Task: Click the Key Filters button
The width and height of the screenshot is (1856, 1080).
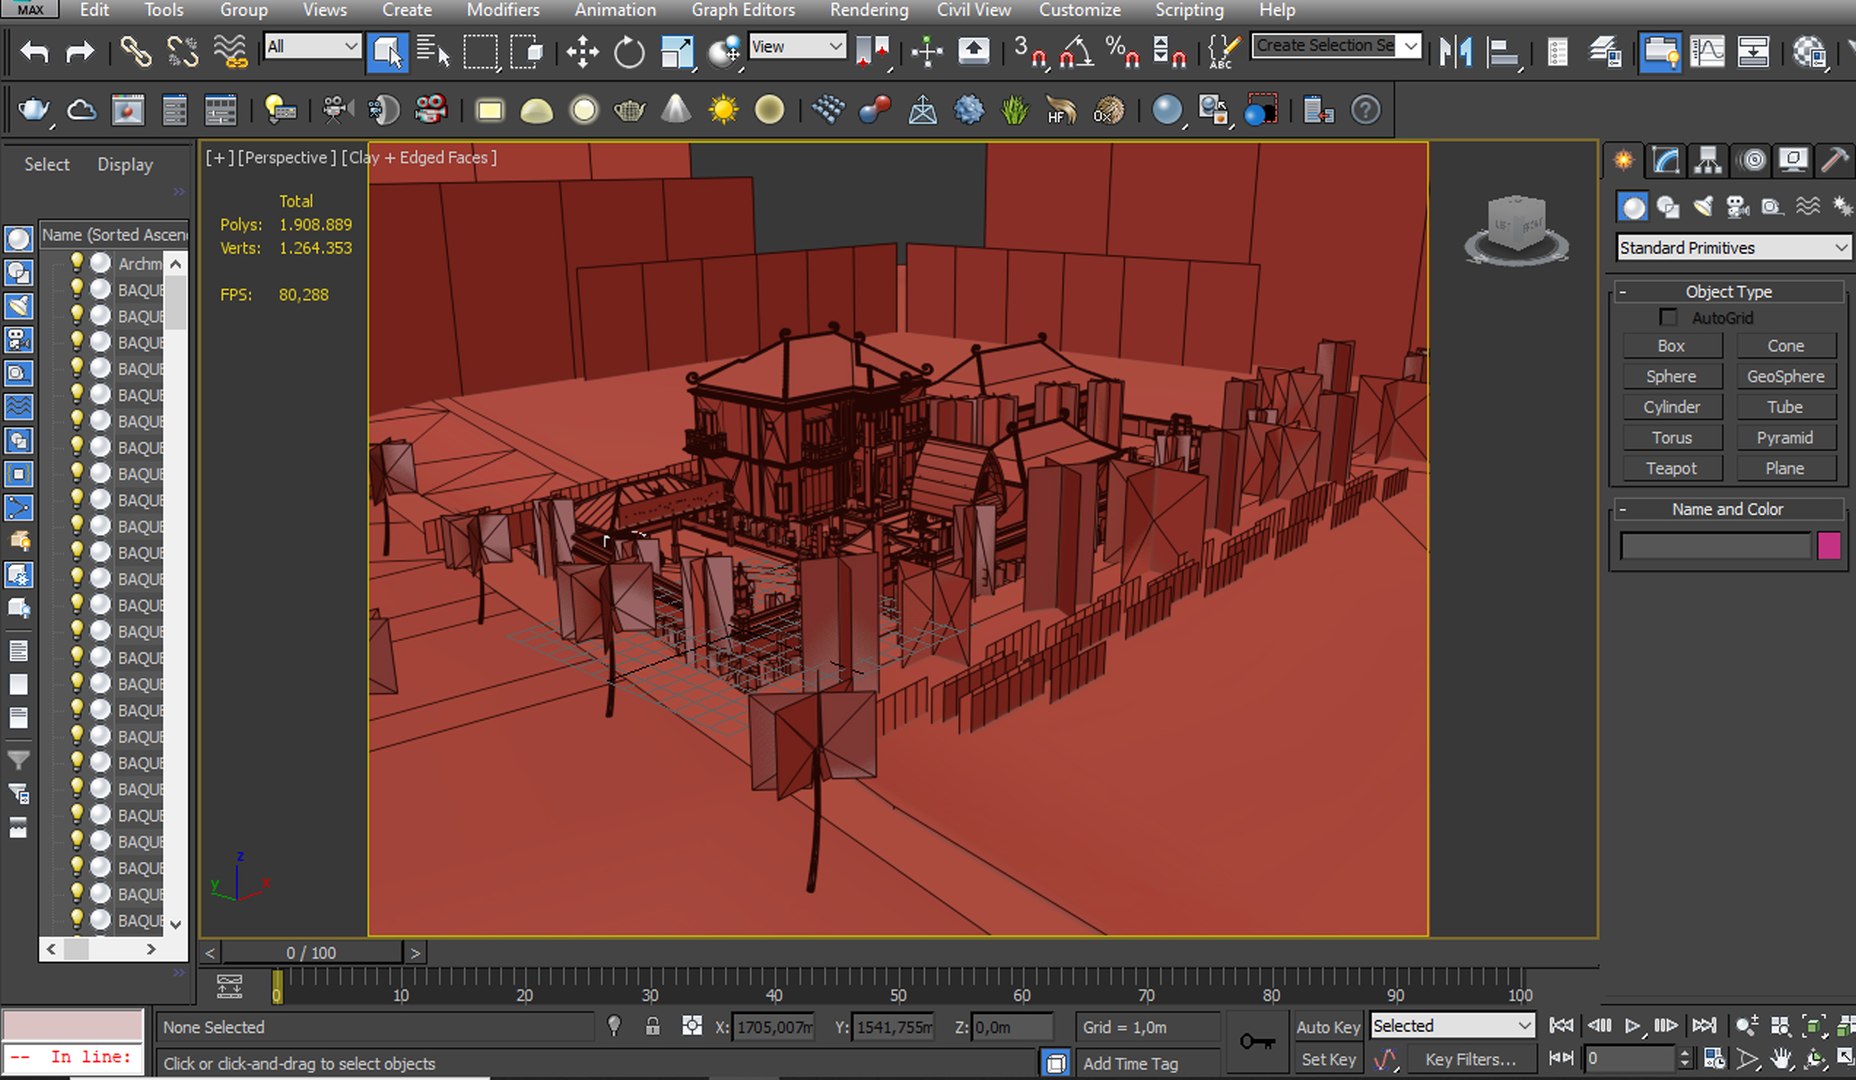Action: coord(1470,1059)
